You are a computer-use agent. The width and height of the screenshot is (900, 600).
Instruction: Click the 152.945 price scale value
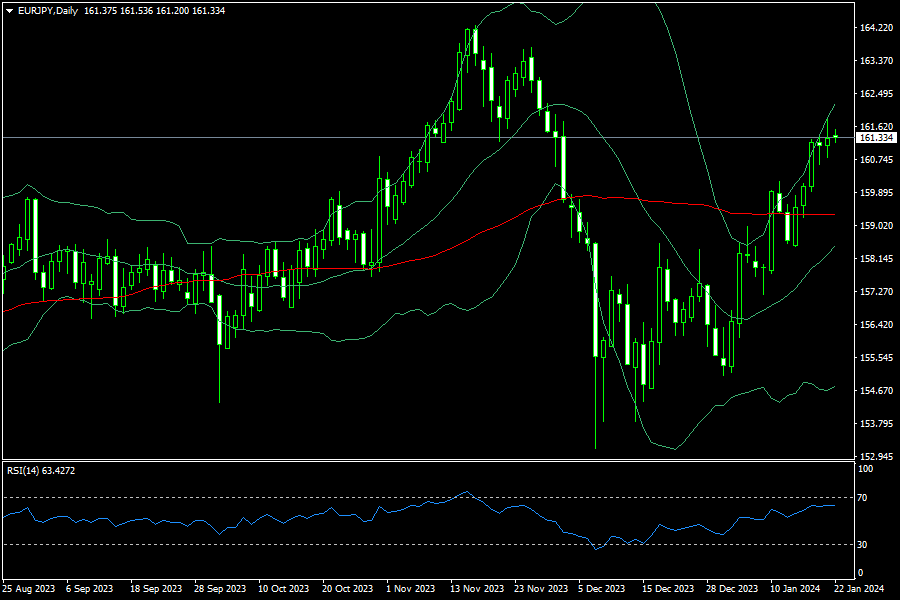coord(876,456)
